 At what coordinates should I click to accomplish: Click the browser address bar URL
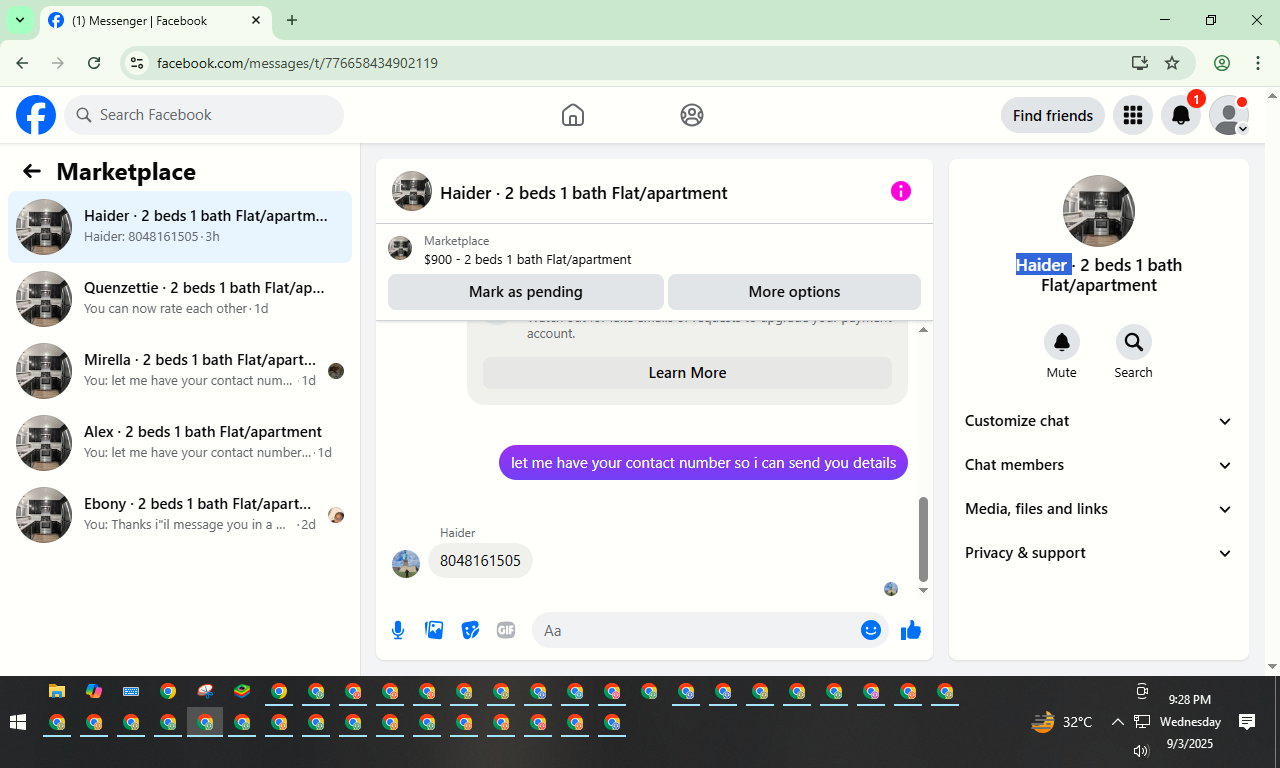pos(297,63)
